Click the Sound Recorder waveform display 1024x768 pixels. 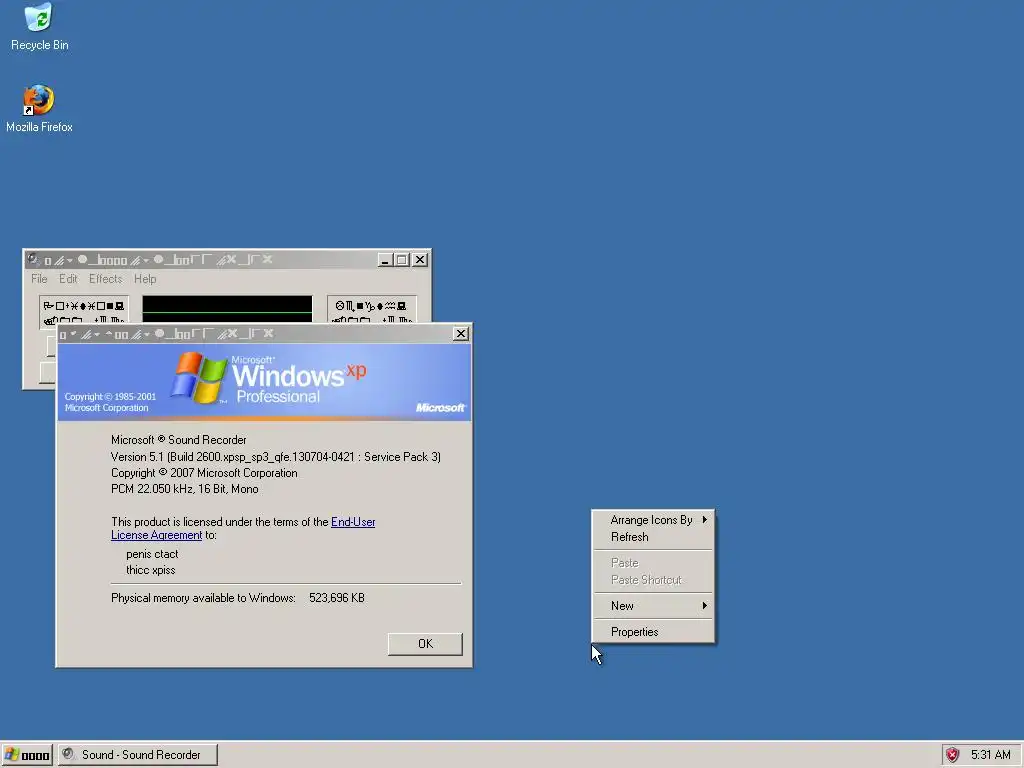click(227, 310)
